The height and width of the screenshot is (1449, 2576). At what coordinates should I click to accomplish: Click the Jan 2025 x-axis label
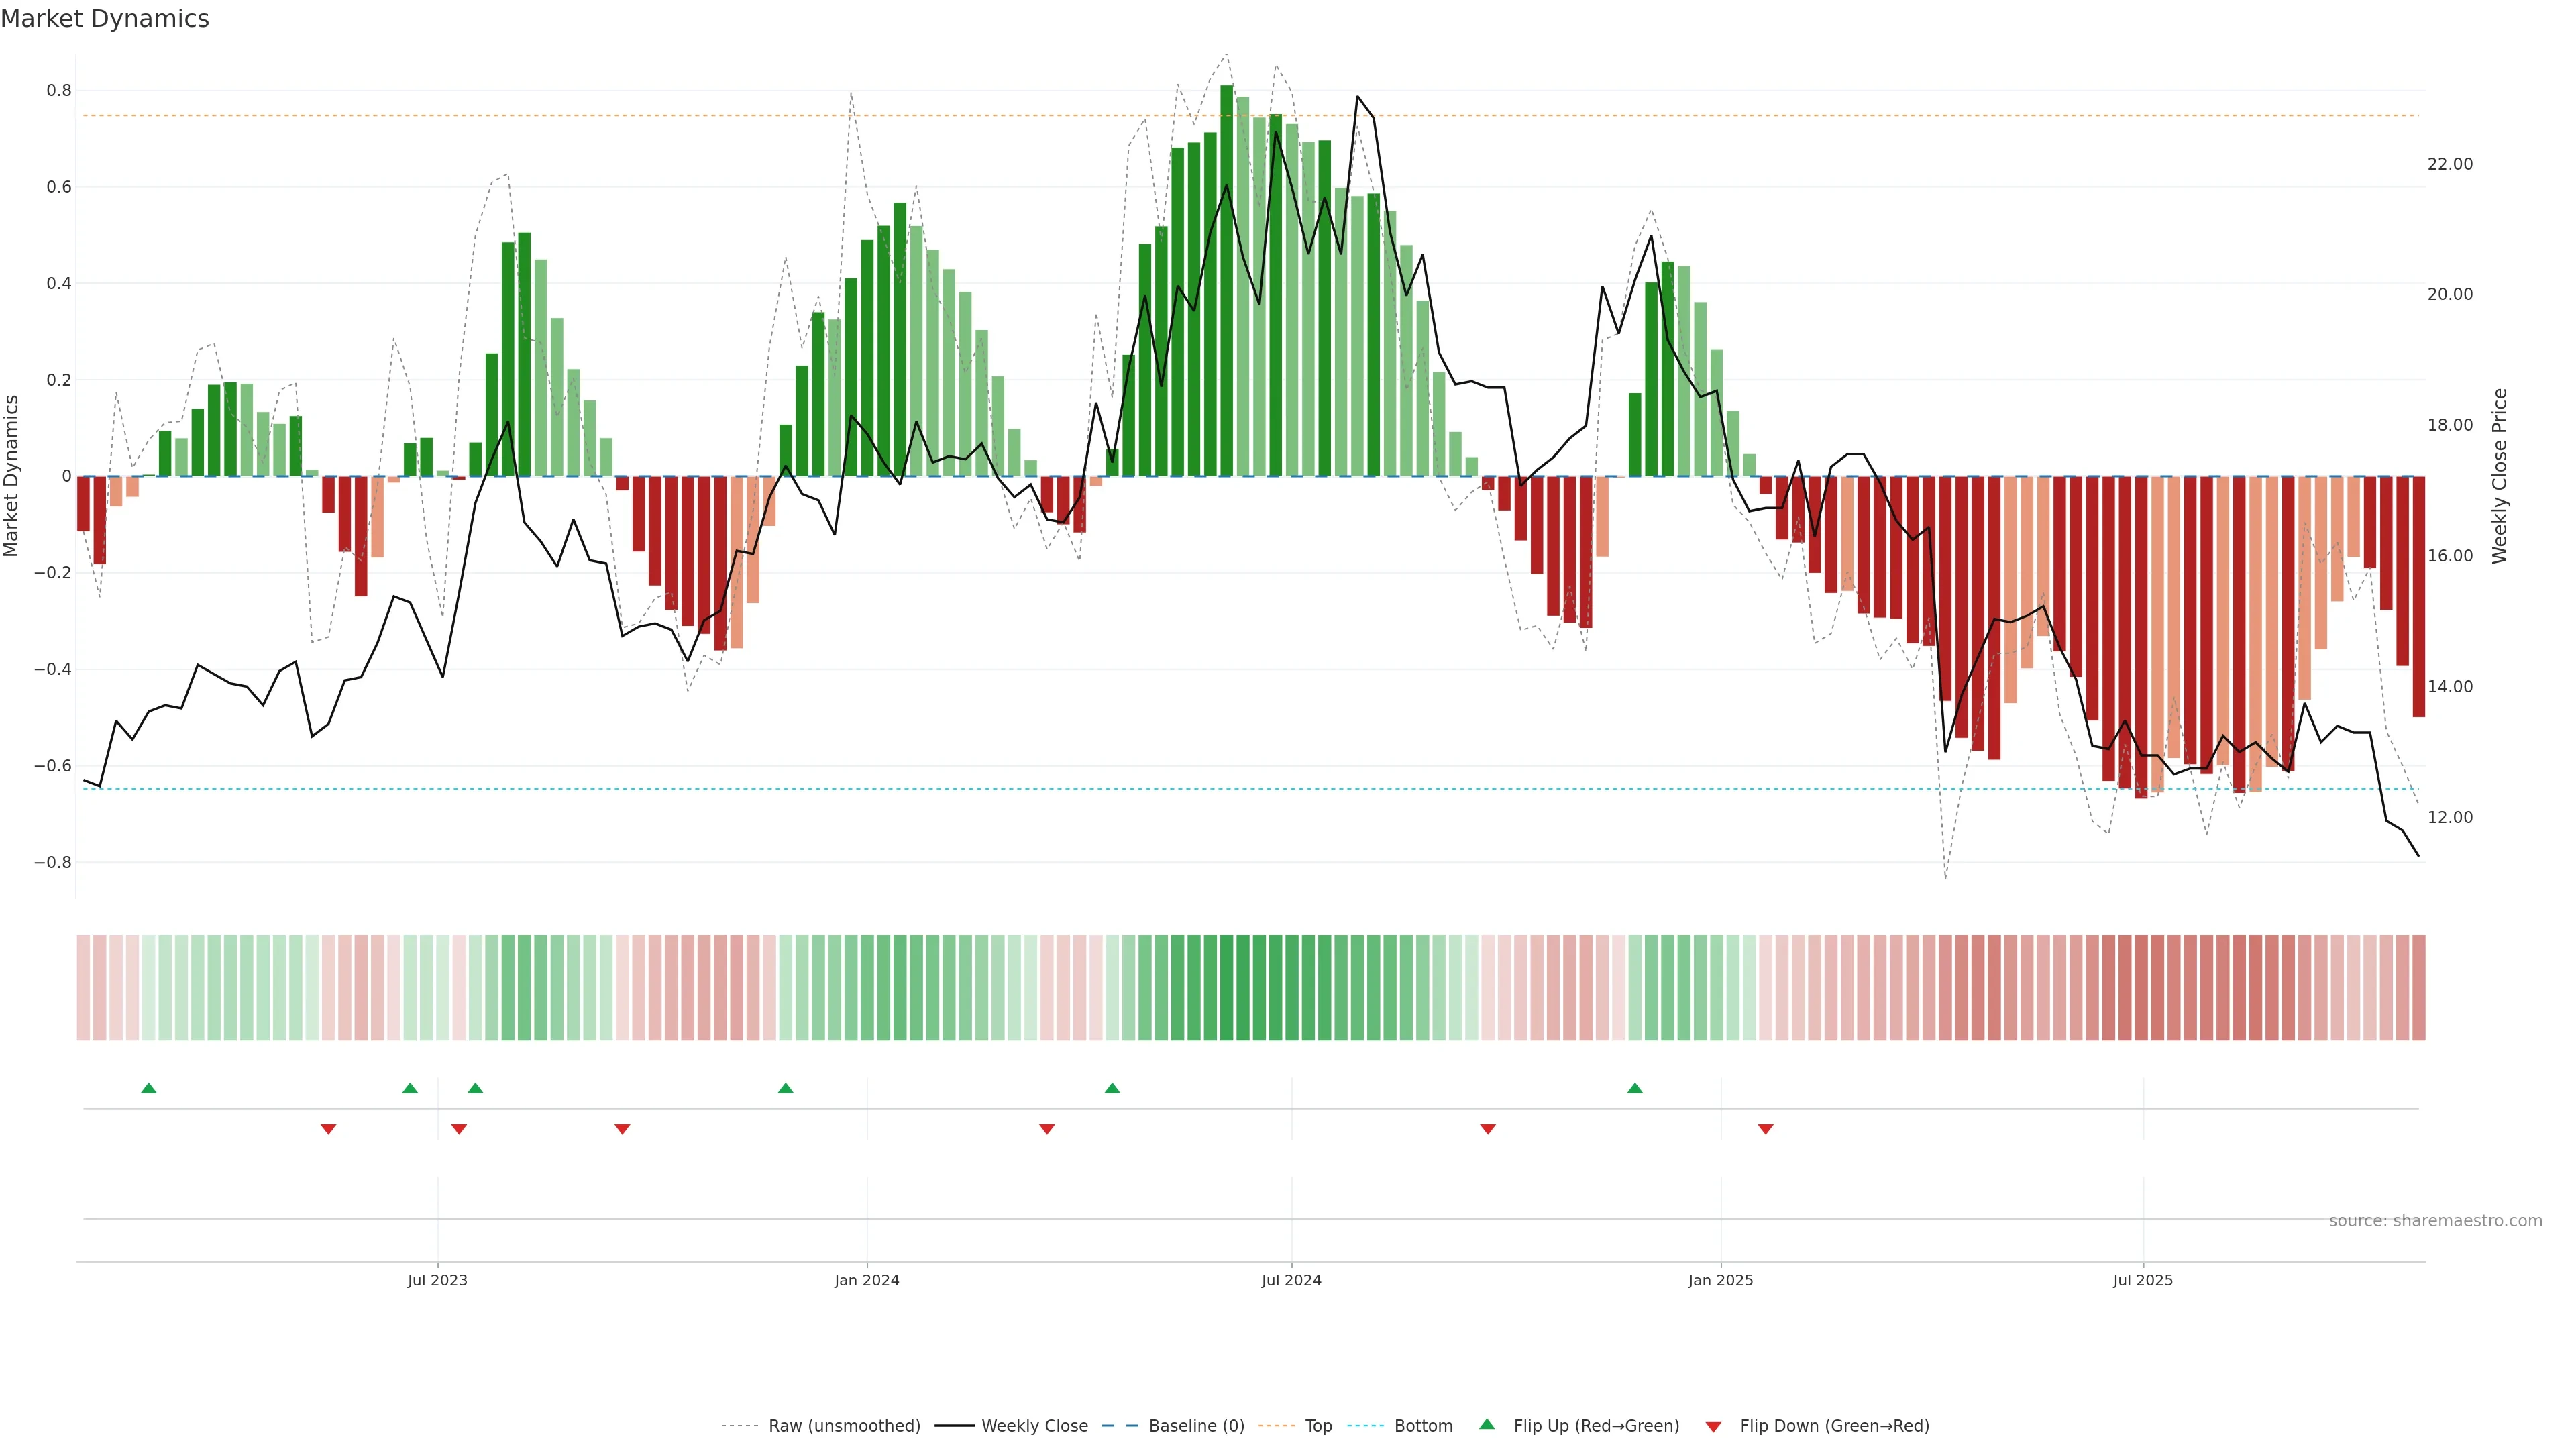click(1720, 1280)
